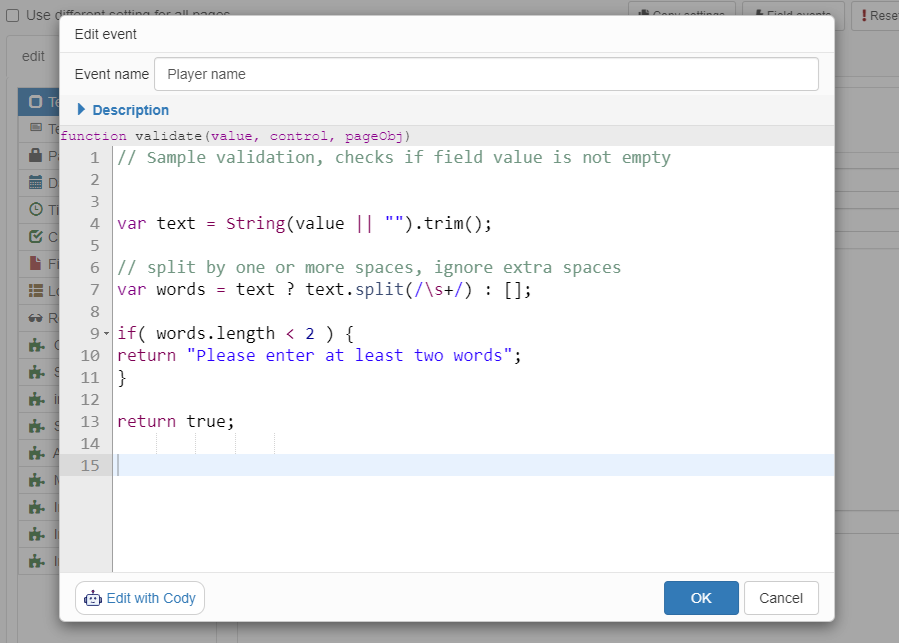Click the list rows icon in sidebar
The width and height of the screenshot is (899, 643).
[36, 291]
